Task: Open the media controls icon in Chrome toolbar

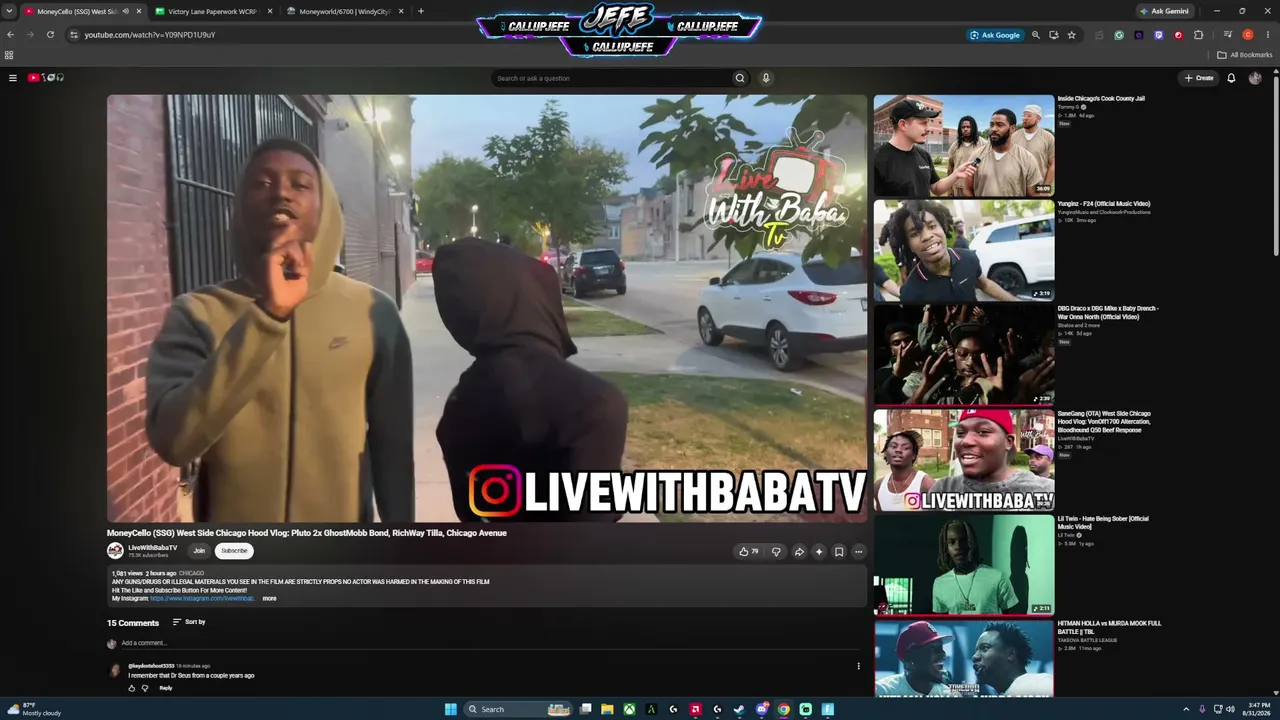Action: pos(1228,35)
